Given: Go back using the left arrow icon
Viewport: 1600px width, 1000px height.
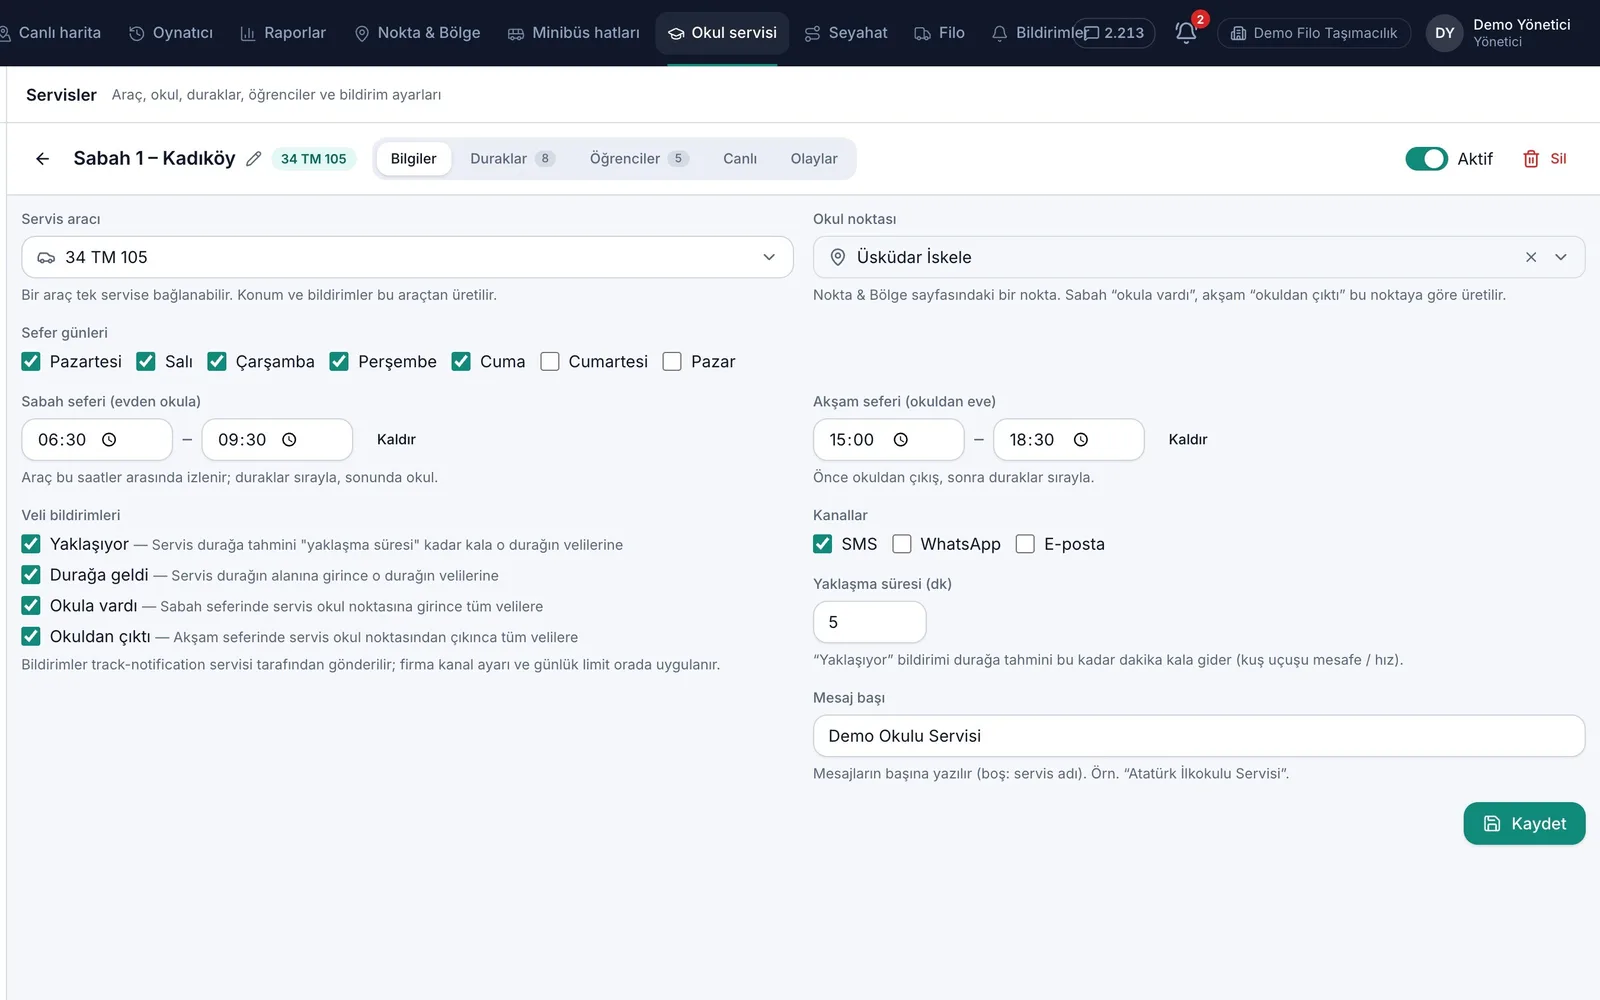Looking at the screenshot, I should [x=42, y=159].
